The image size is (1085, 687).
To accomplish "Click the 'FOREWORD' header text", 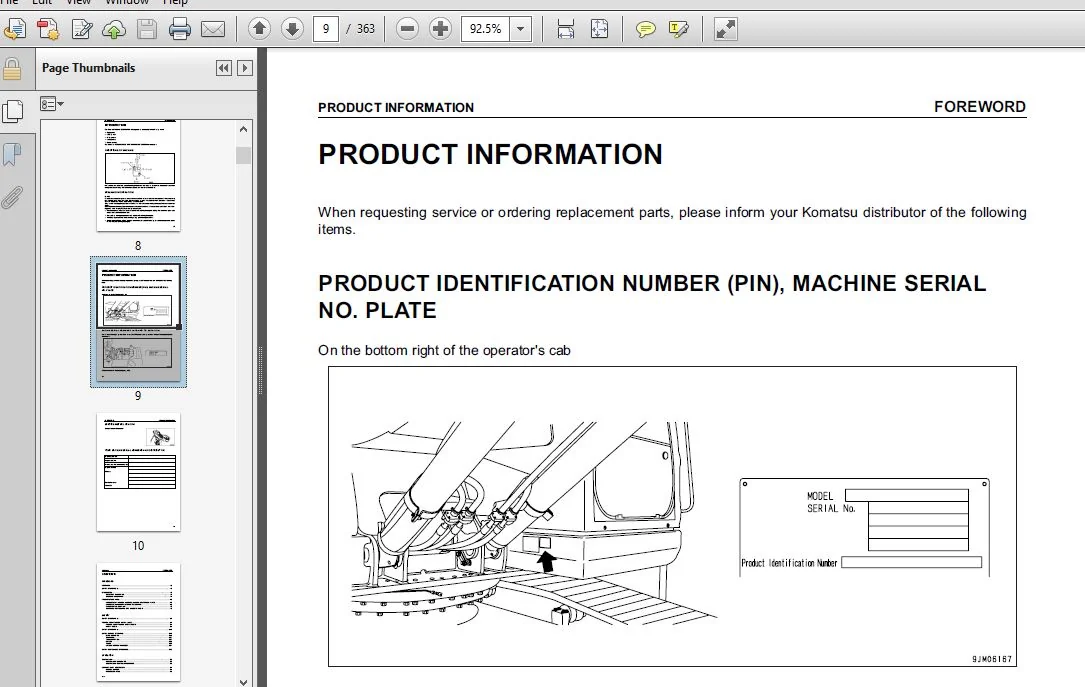I will tap(980, 107).
